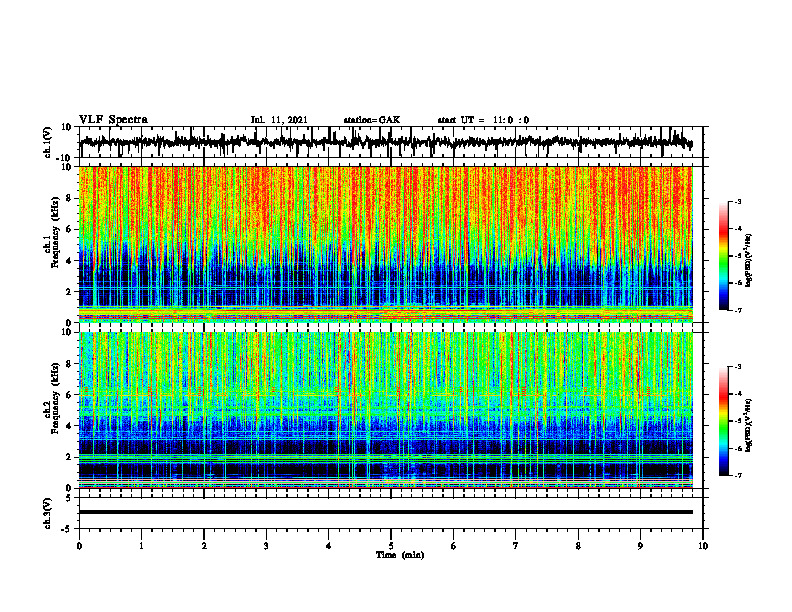Screen dimensions: 792x612
Task: Click the ch.2 spectrogram '6' kHz tick label
Action: tap(69, 395)
